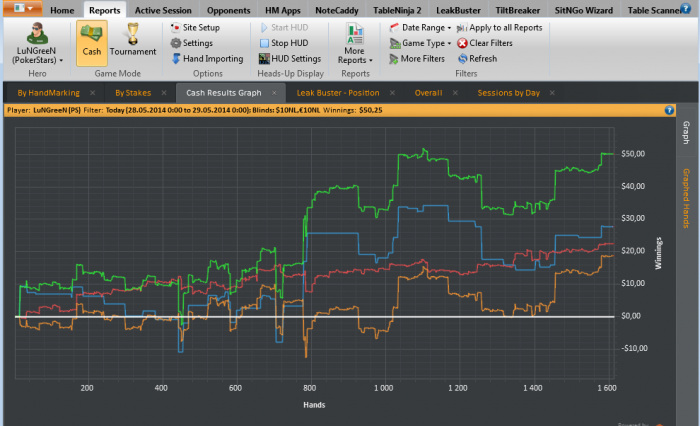Click the $50,00 axis label
This screenshot has width=700, height=426.
(633, 154)
